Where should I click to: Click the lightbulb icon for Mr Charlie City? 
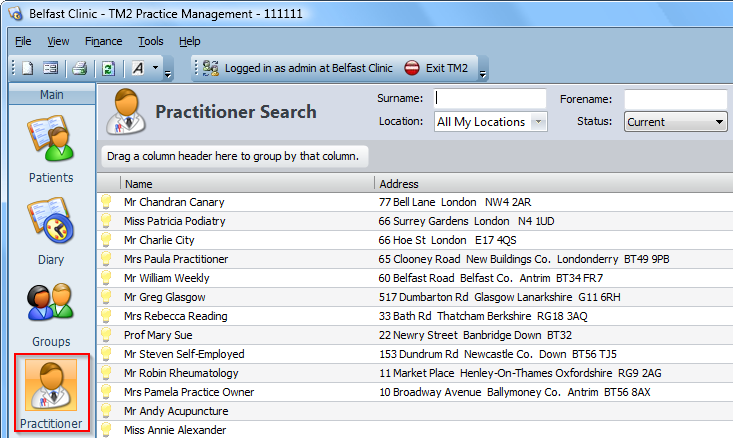[106, 239]
